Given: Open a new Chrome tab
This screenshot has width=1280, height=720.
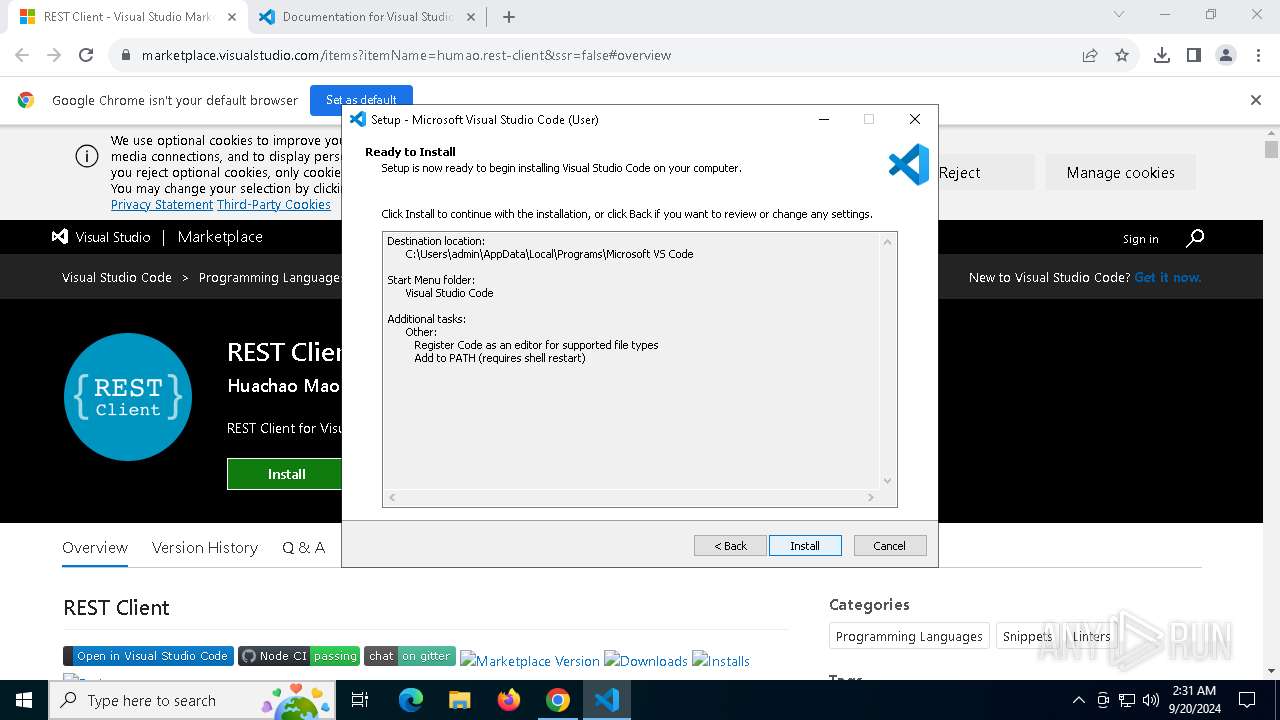Looking at the screenshot, I should tap(509, 17).
